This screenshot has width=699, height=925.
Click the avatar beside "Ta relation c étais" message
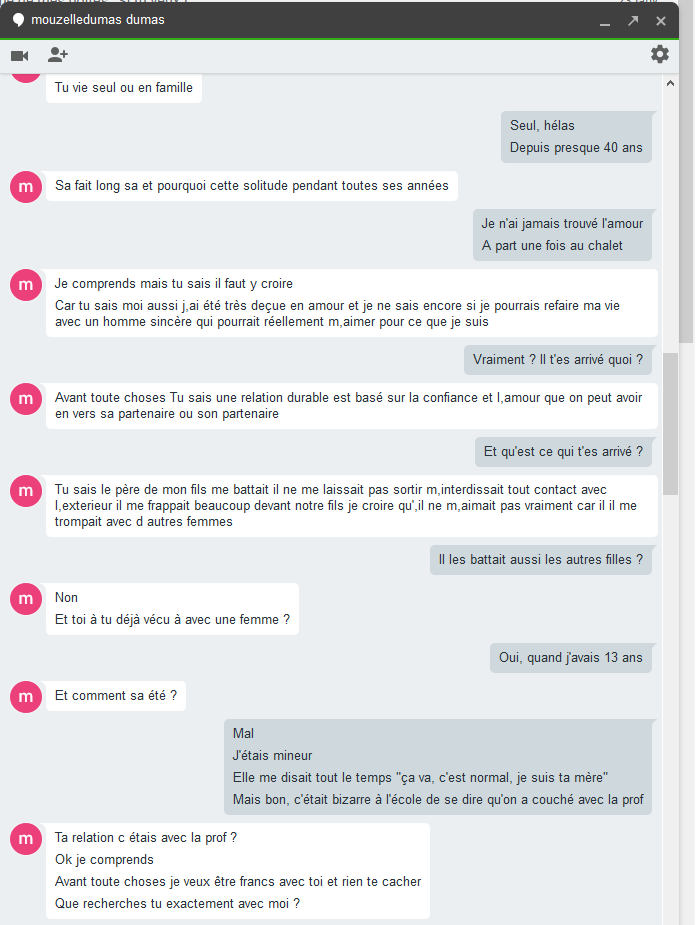[x=26, y=839]
